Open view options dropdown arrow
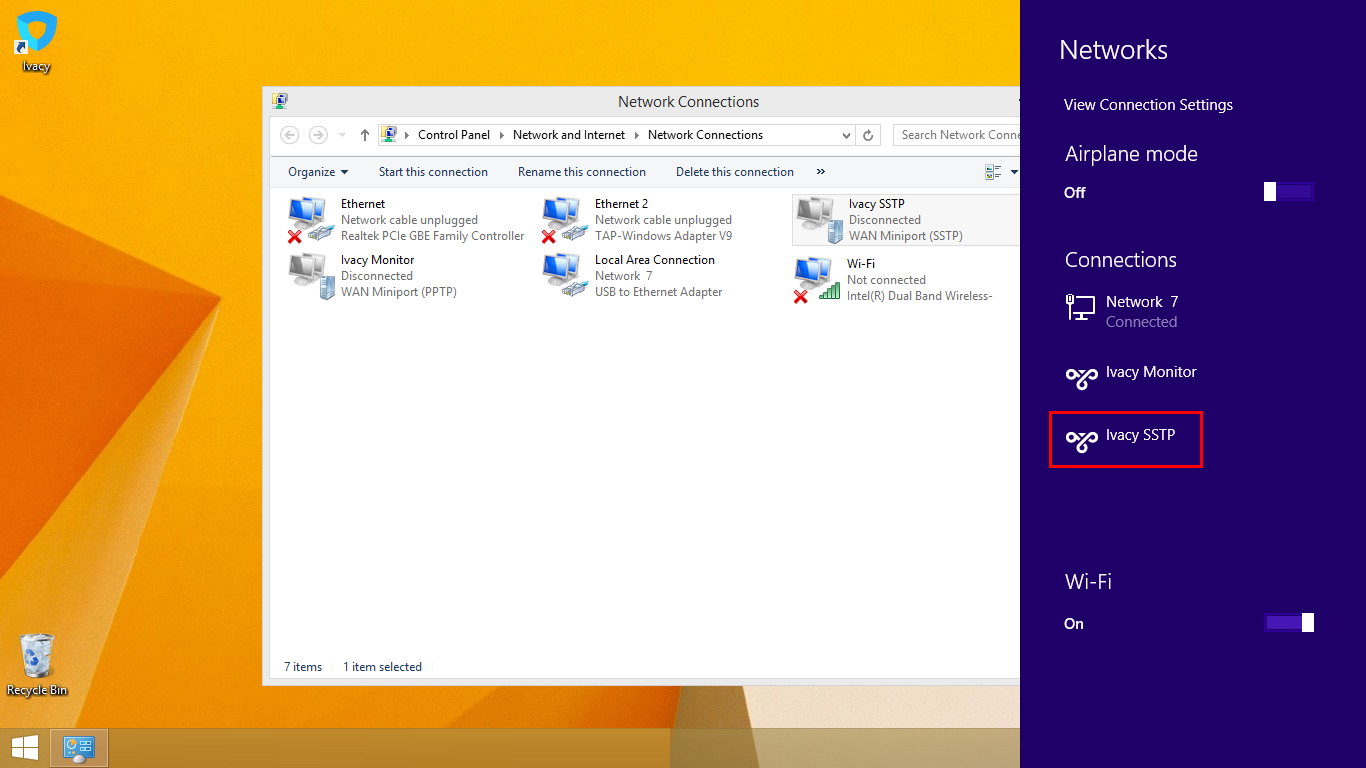1366x768 pixels. tap(1013, 172)
